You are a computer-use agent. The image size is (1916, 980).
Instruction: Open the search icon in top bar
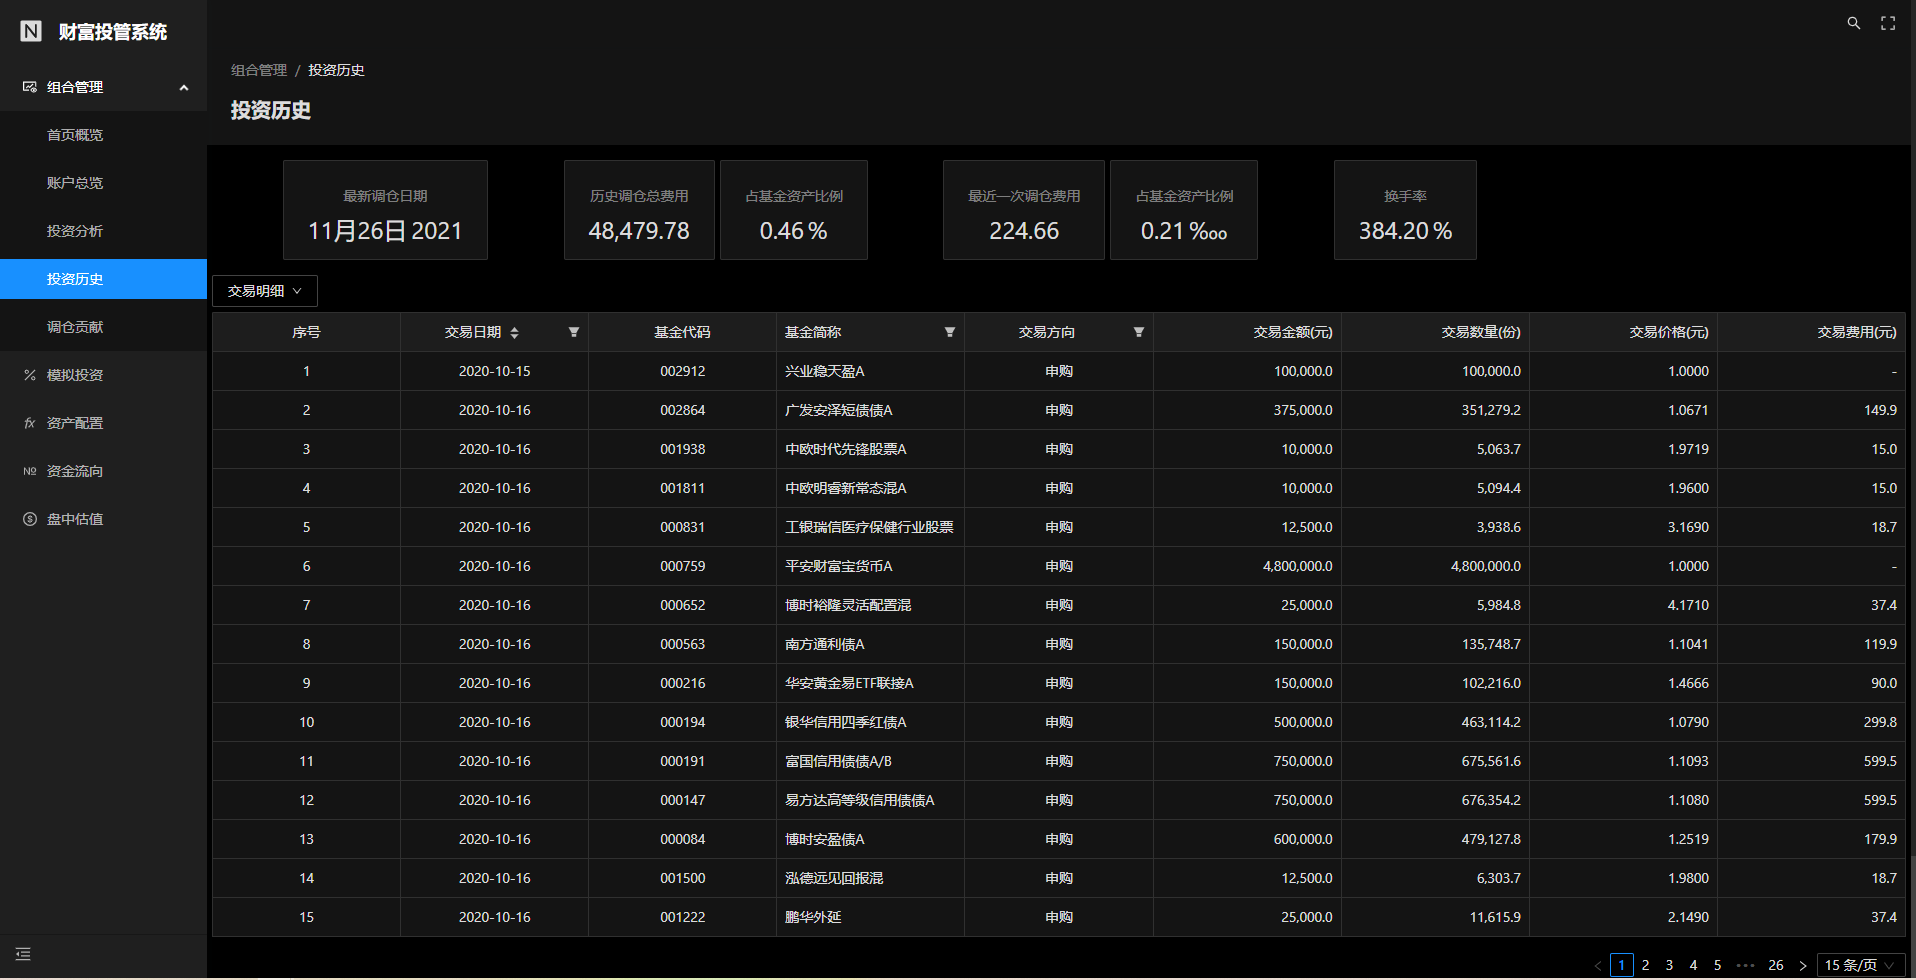[1853, 23]
